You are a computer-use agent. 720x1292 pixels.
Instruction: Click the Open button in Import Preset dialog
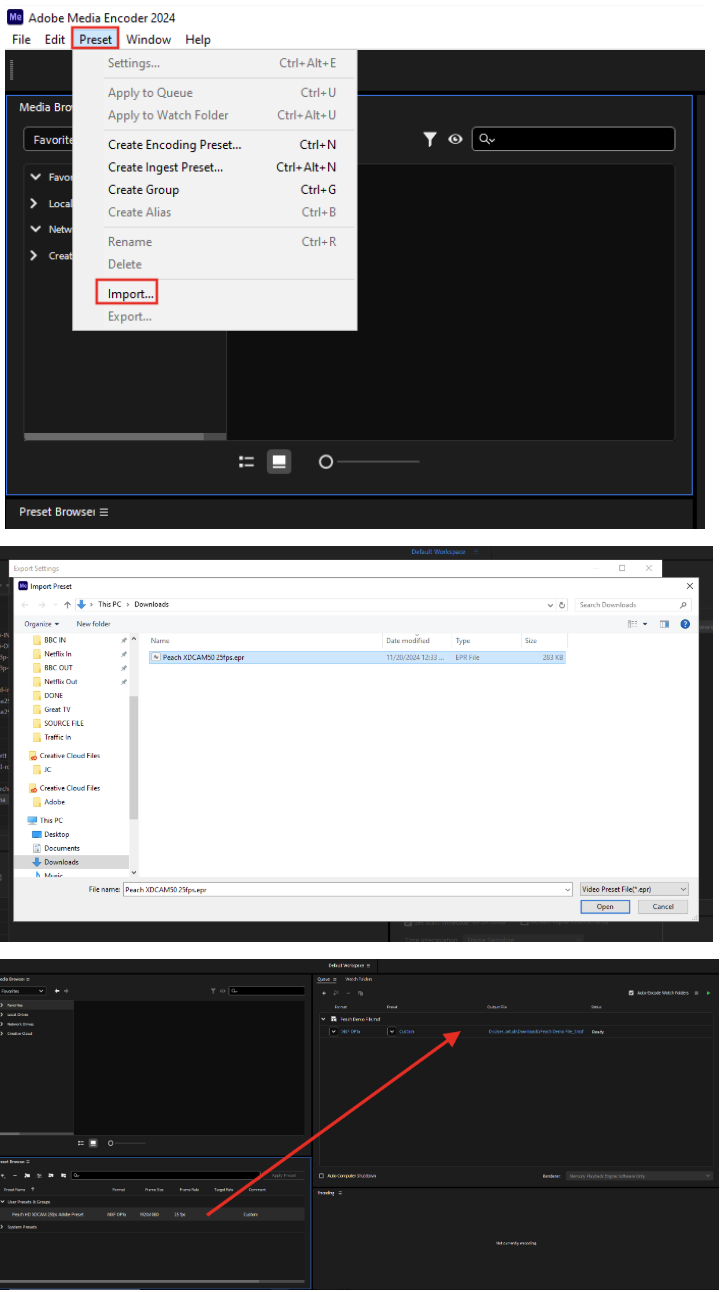605,907
